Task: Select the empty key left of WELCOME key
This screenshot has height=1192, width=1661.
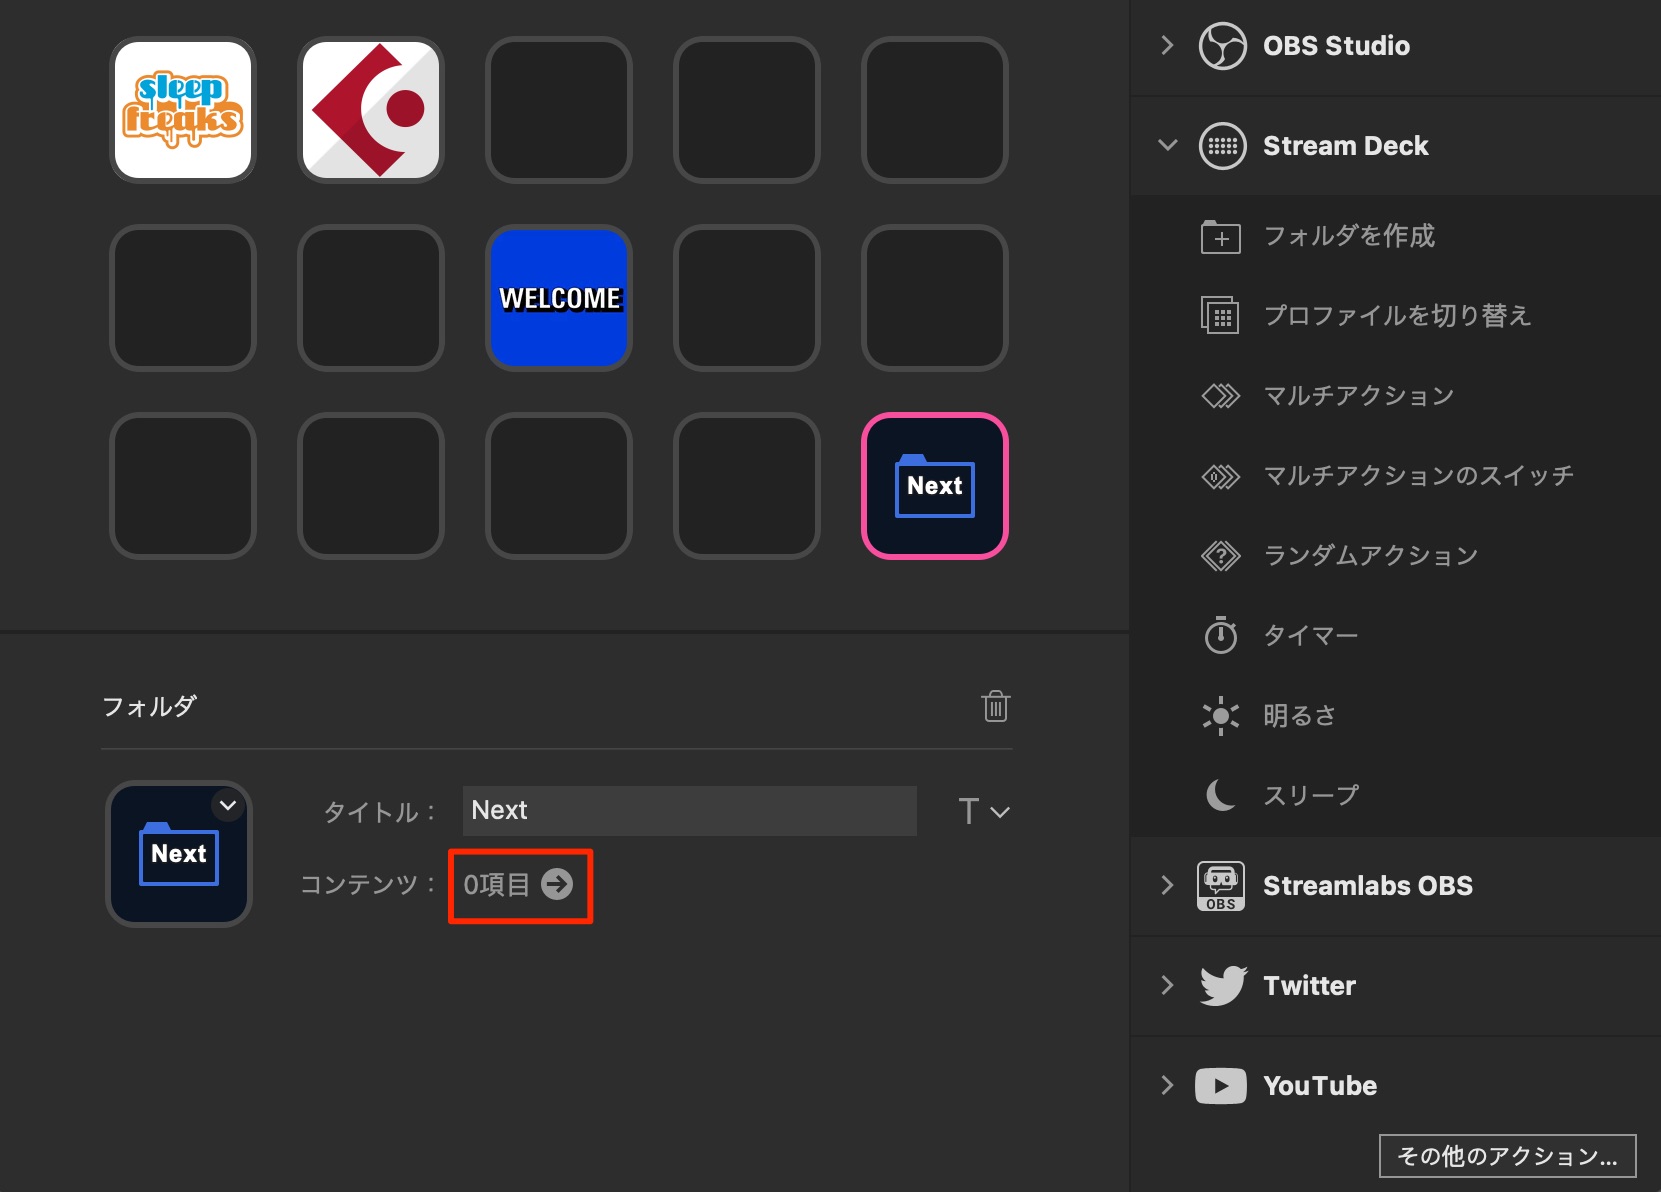Action: (371, 298)
